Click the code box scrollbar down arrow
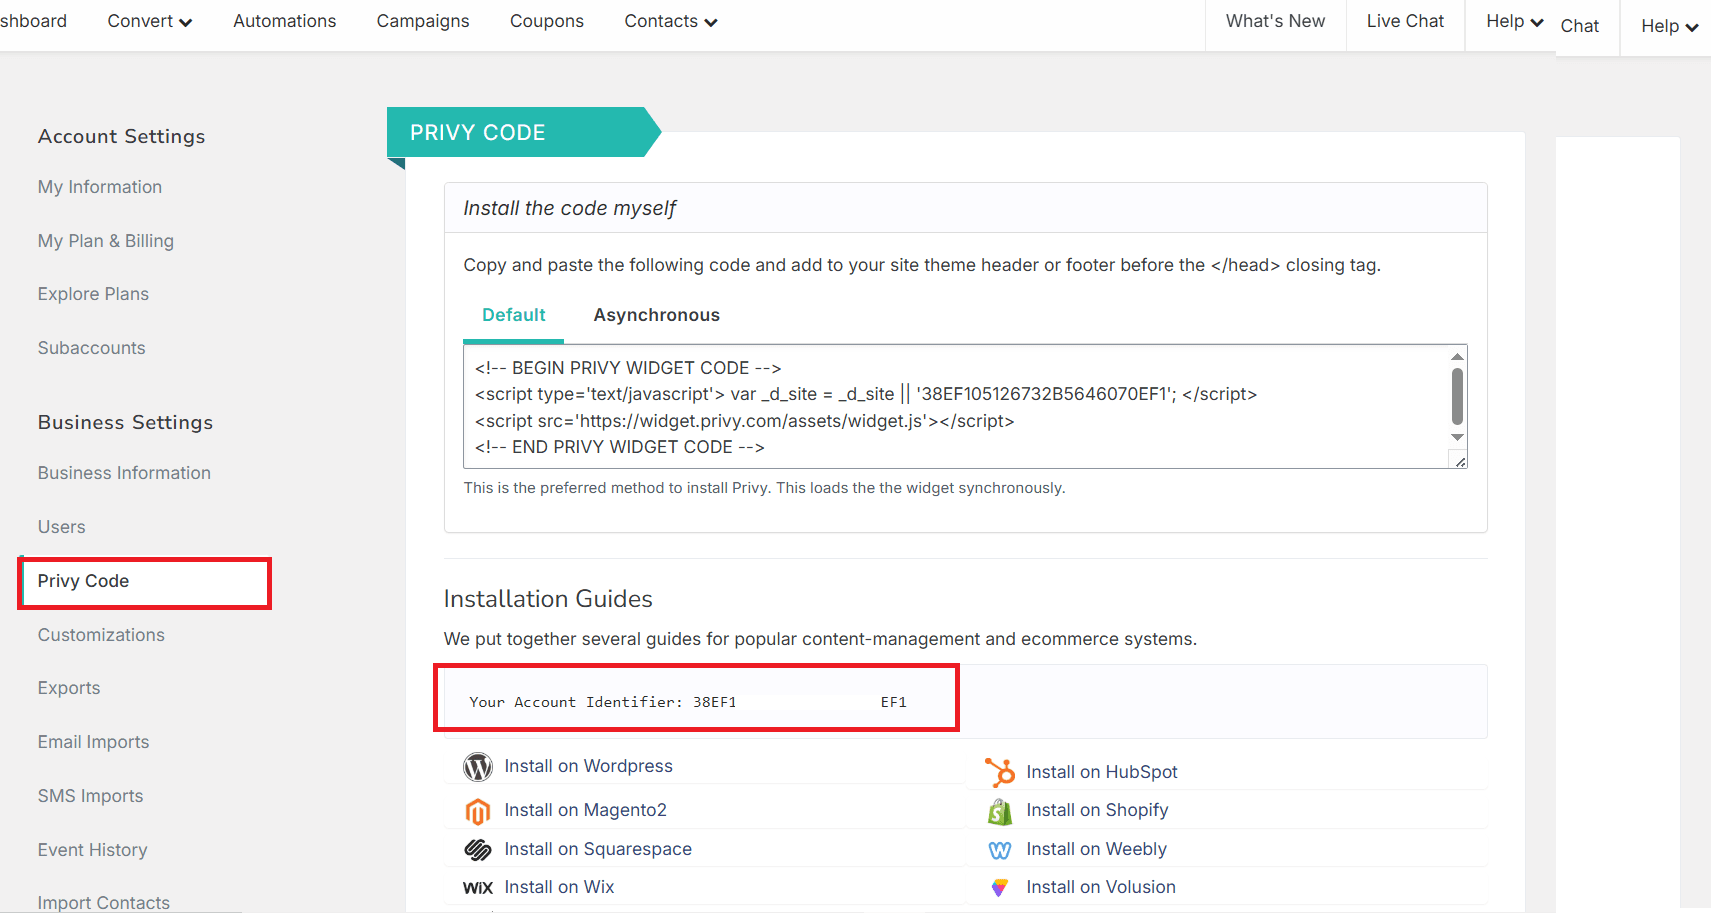The height and width of the screenshot is (913, 1716). tap(1457, 437)
